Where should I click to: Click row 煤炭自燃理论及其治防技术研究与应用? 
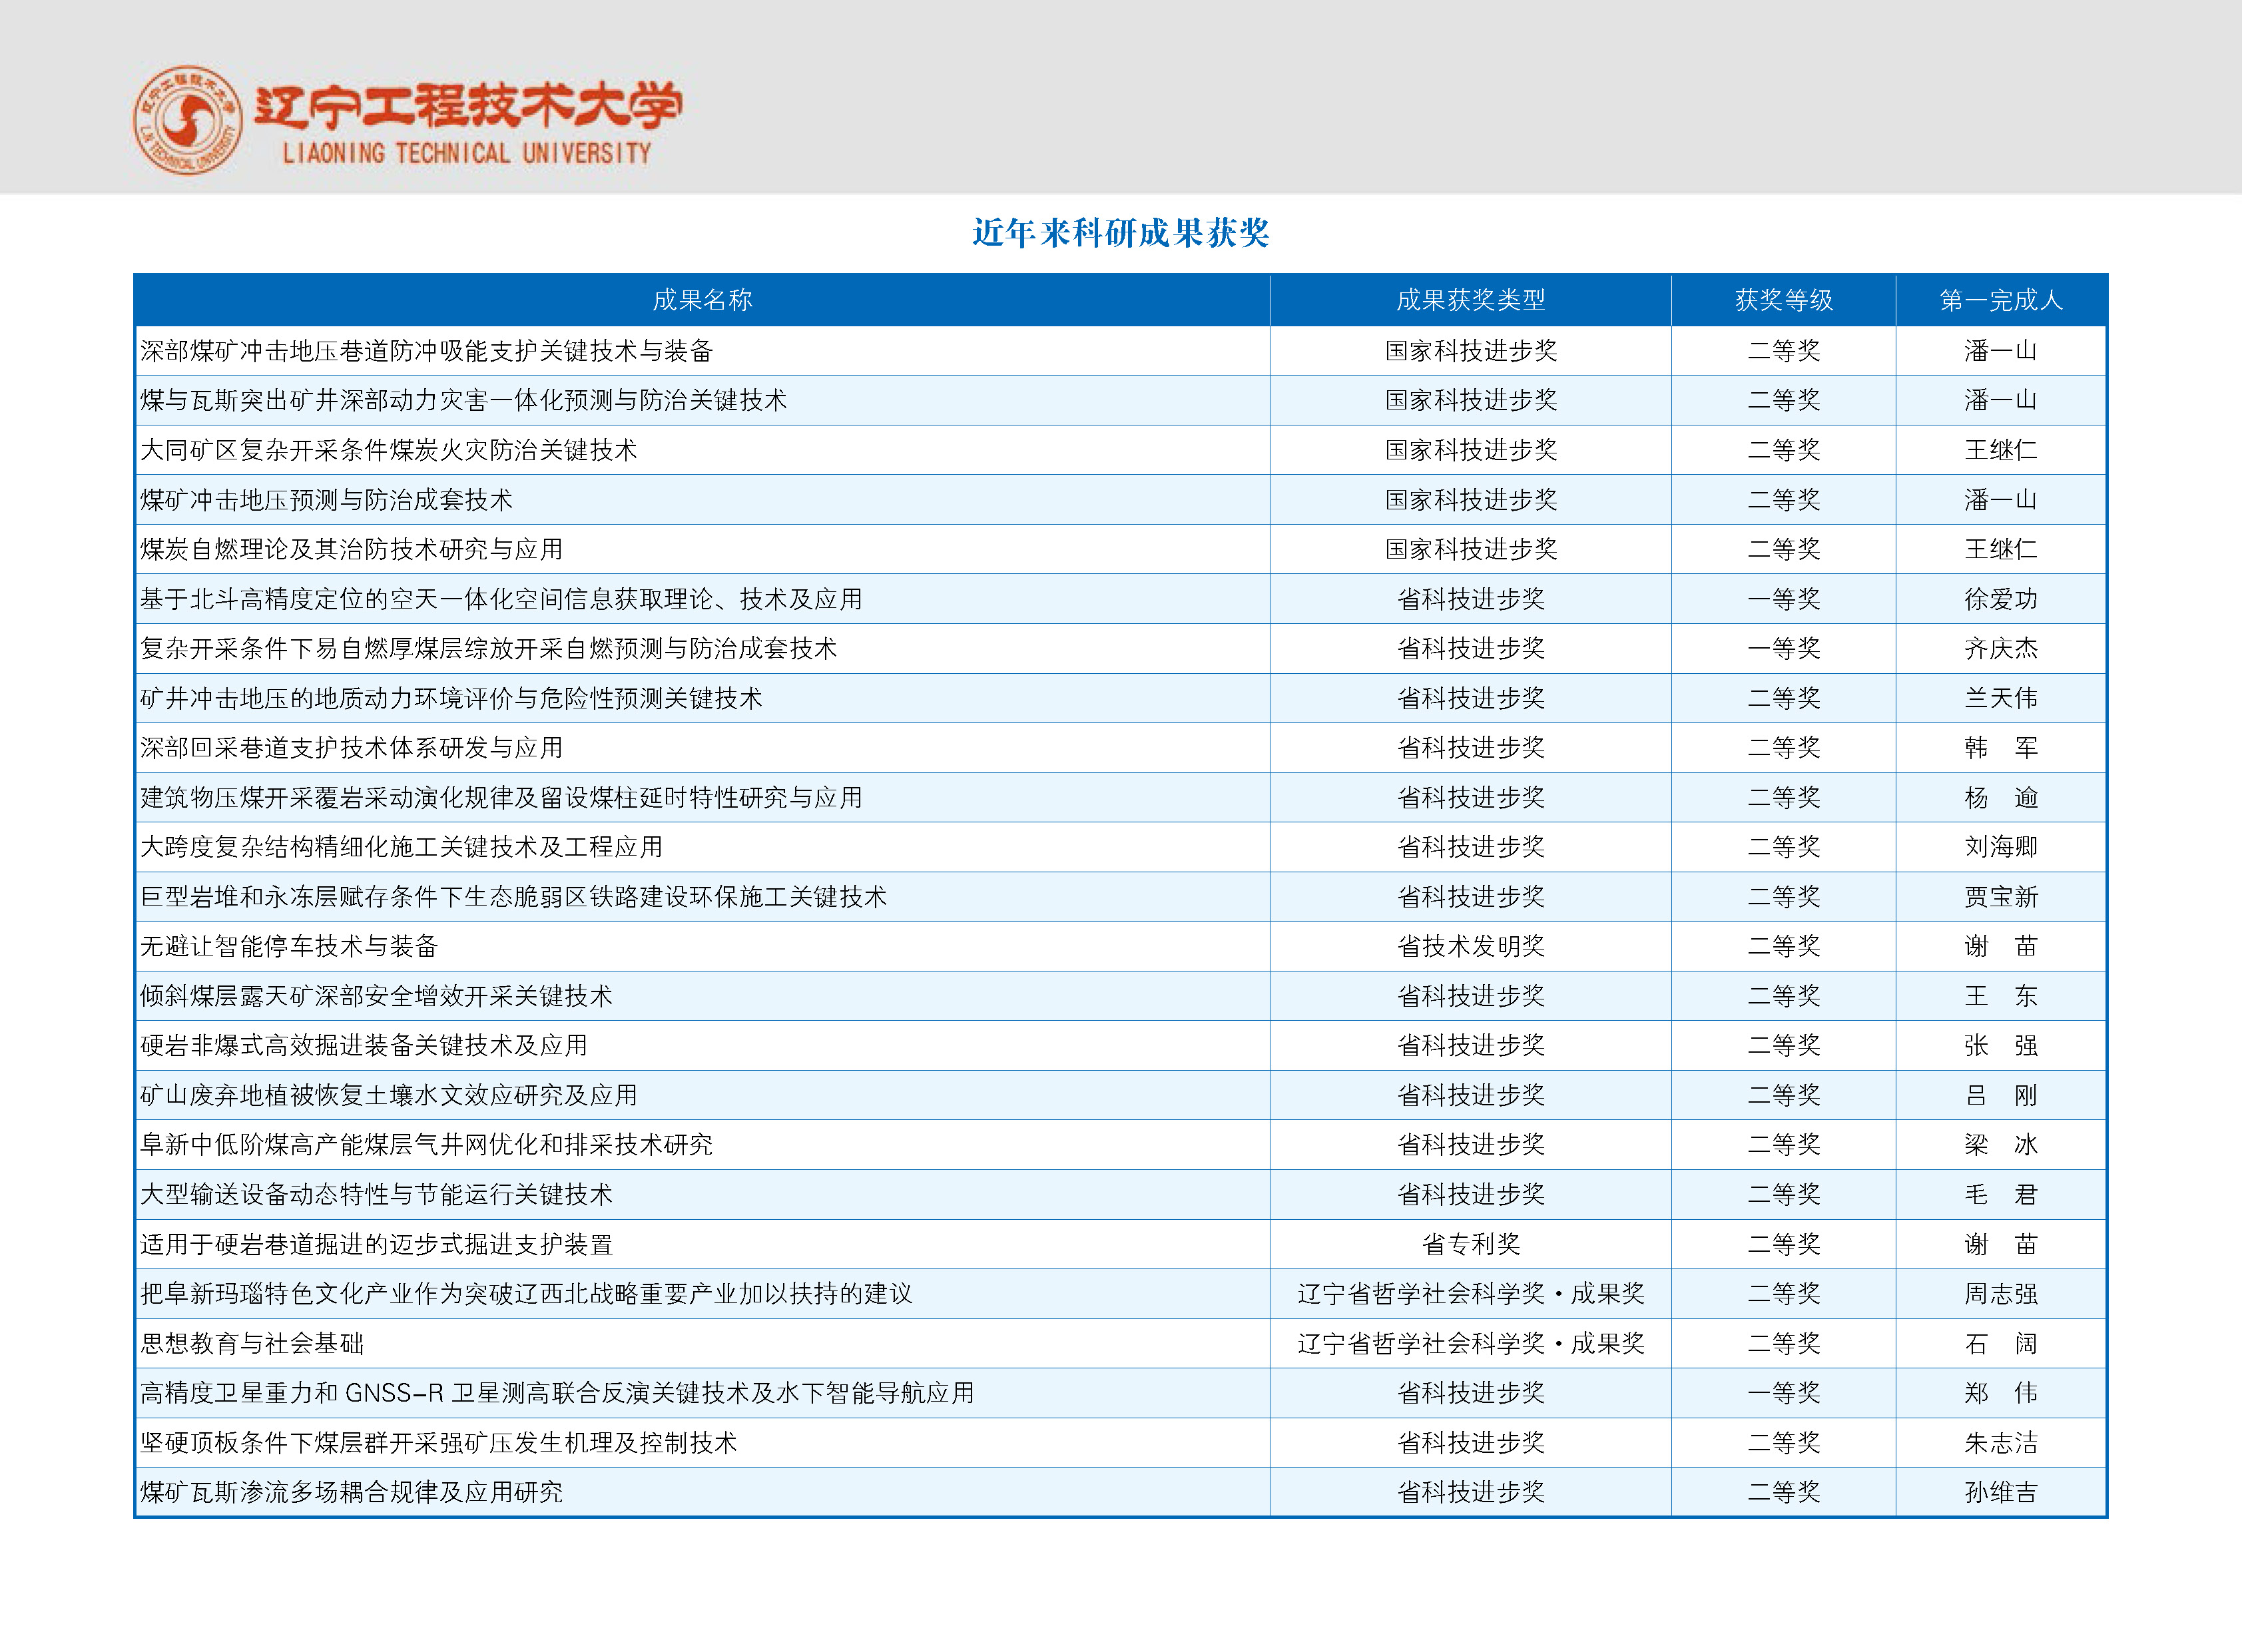pos(1120,549)
